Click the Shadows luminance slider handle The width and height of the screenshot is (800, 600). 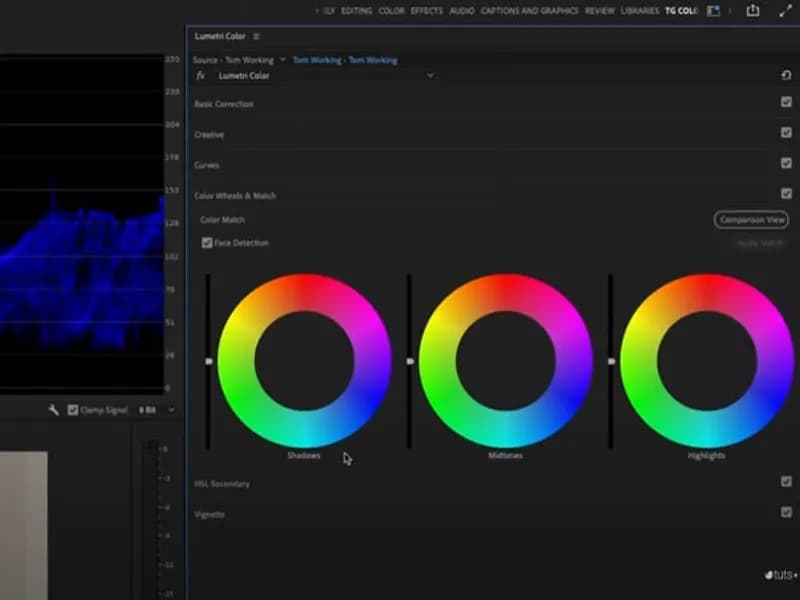click(208, 361)
